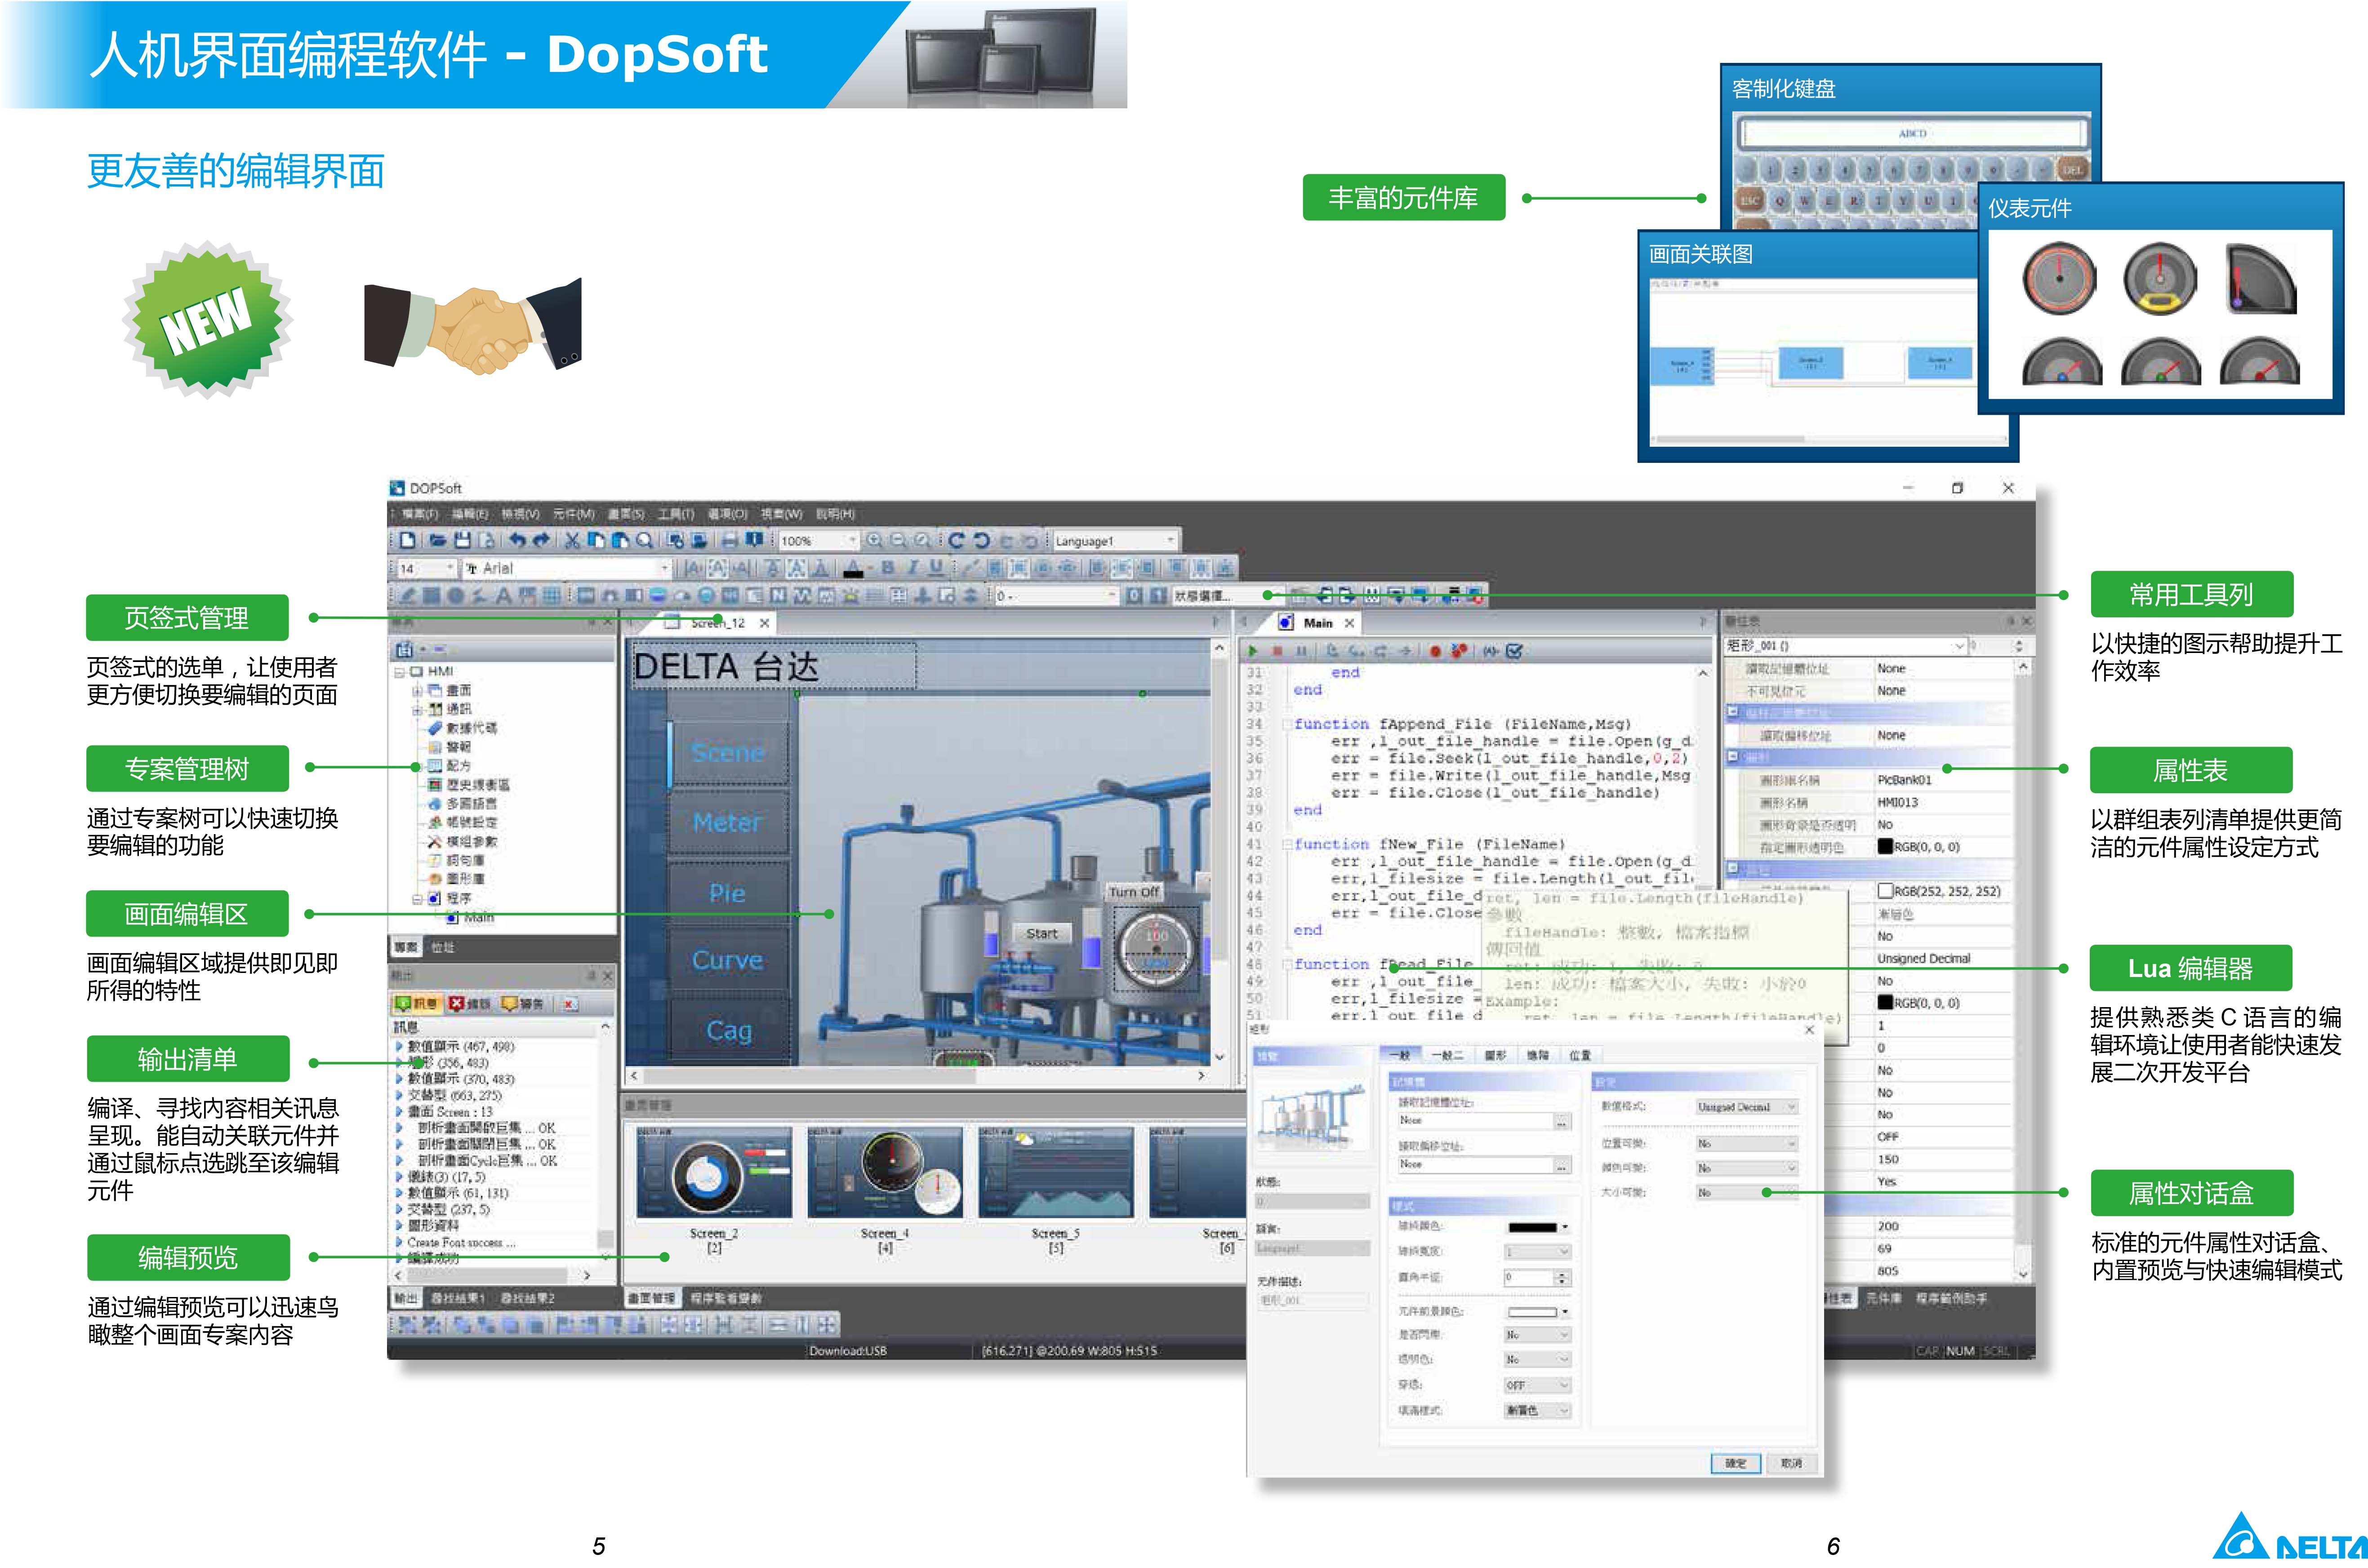Image resolution: width=2368 pixels, height=1568 pixels.
Task: Toggle the 警告 warning filter in output panel
Action: [523, 1003]
